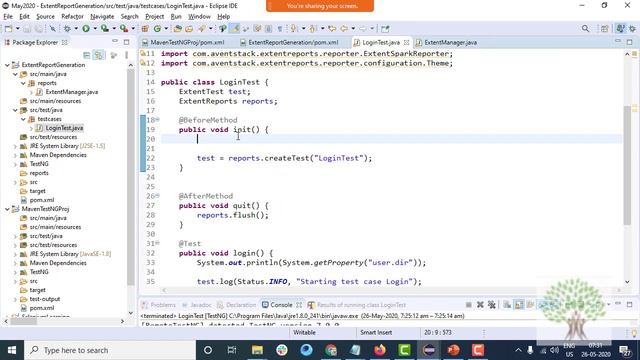Open Windows Start menu
Image resolution: width=640 pixels, height=360 pixels.
pos(12,350)
